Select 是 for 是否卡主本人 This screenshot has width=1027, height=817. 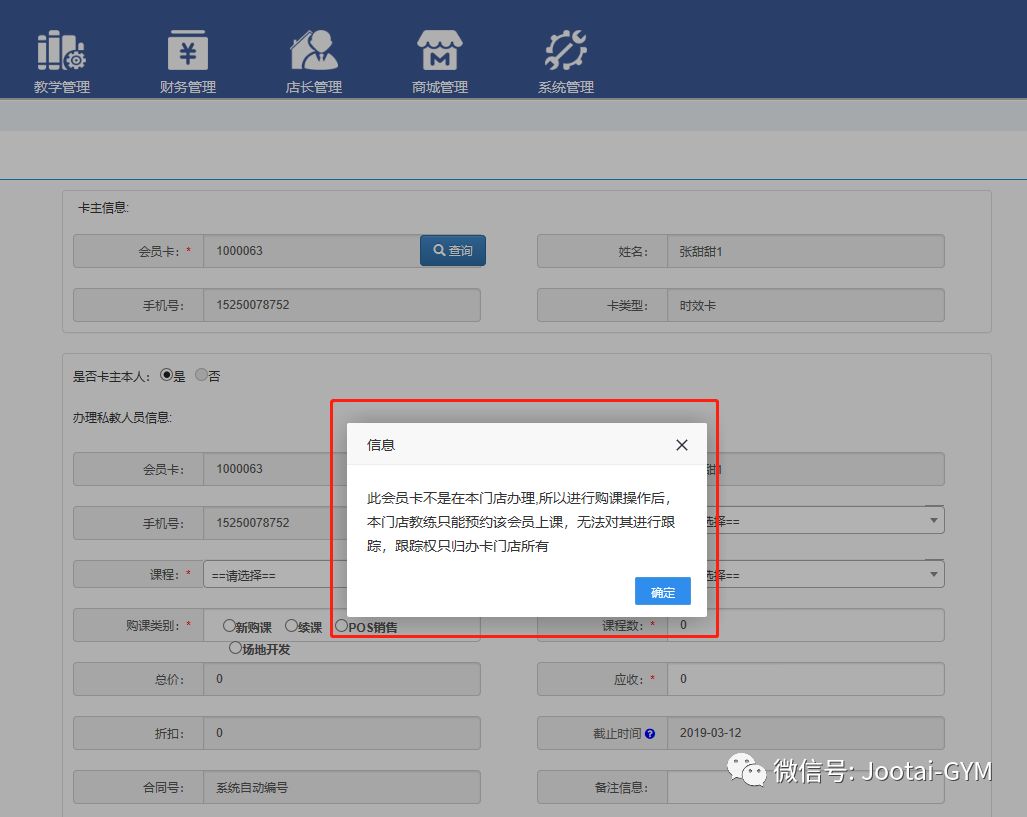pos(166,375)
